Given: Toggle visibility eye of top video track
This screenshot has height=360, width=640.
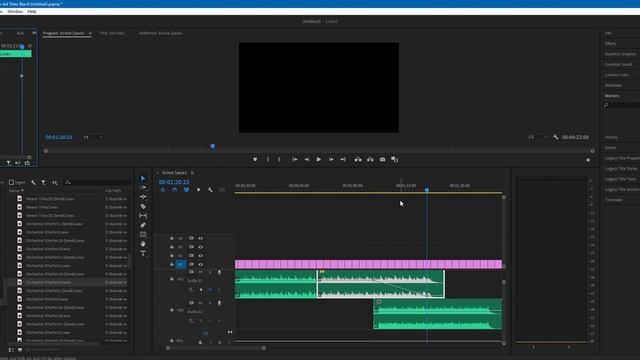Looking at the screenshot, I should tap(200, 238).
